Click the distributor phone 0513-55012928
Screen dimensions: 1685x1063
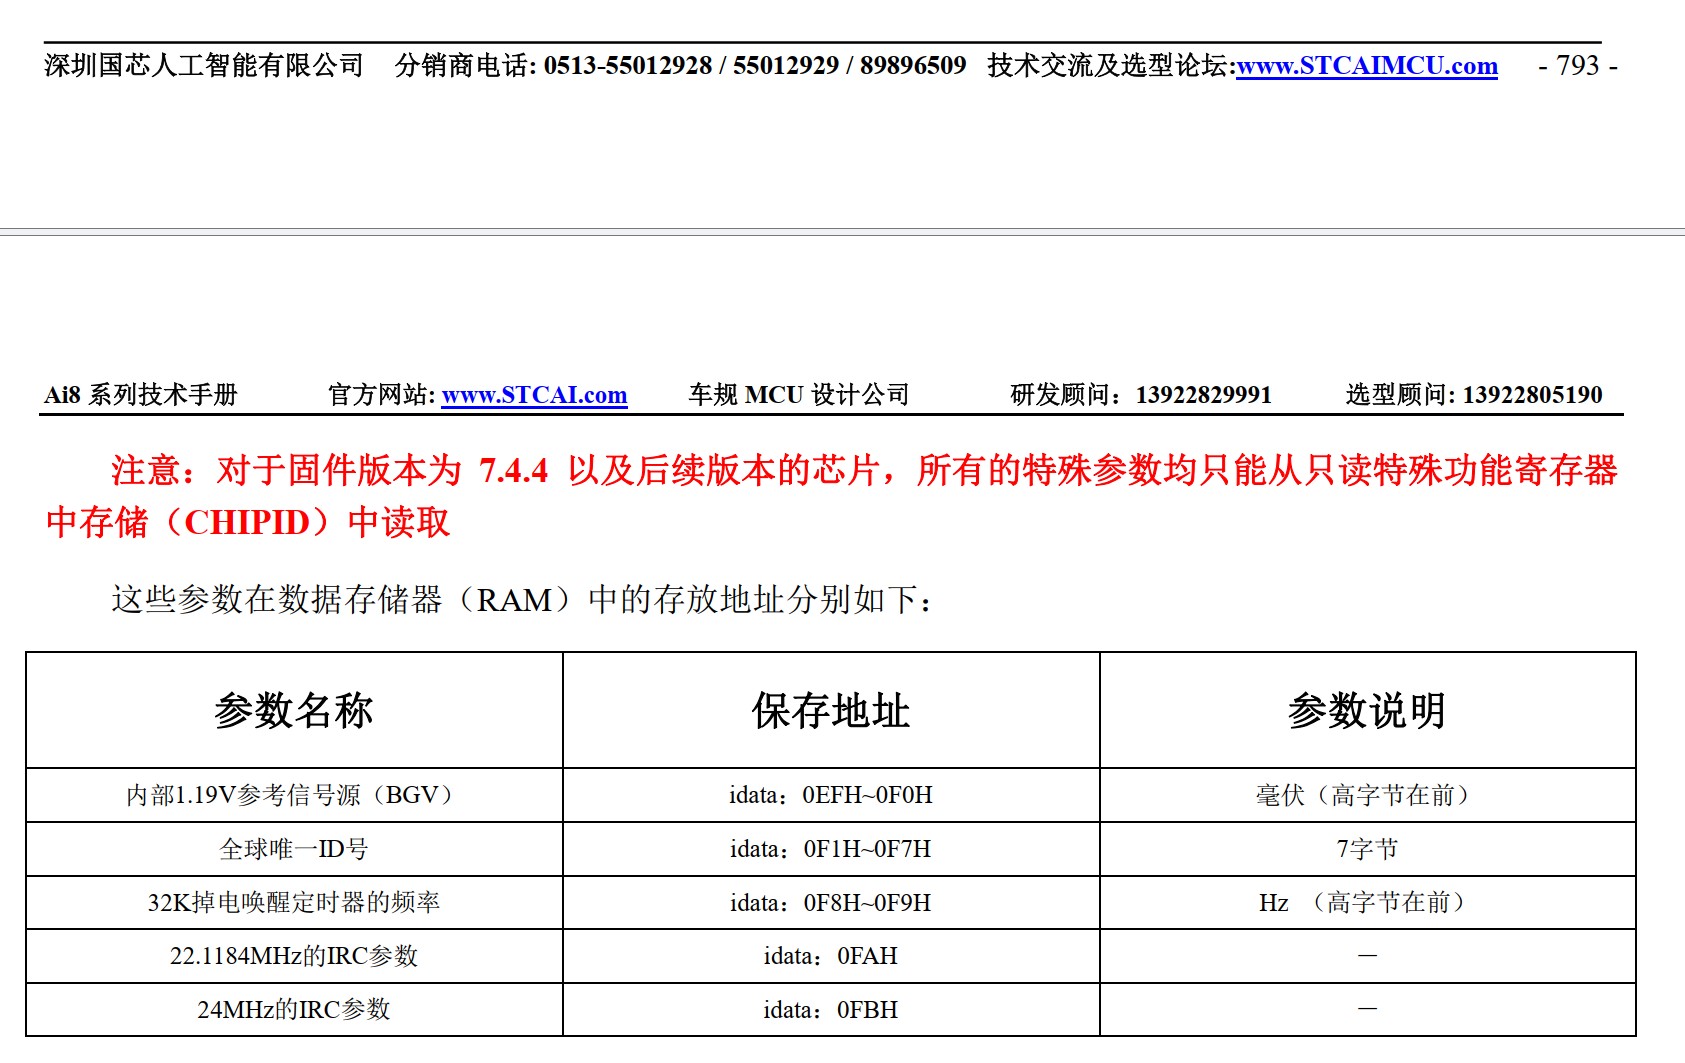pos(627,66)
